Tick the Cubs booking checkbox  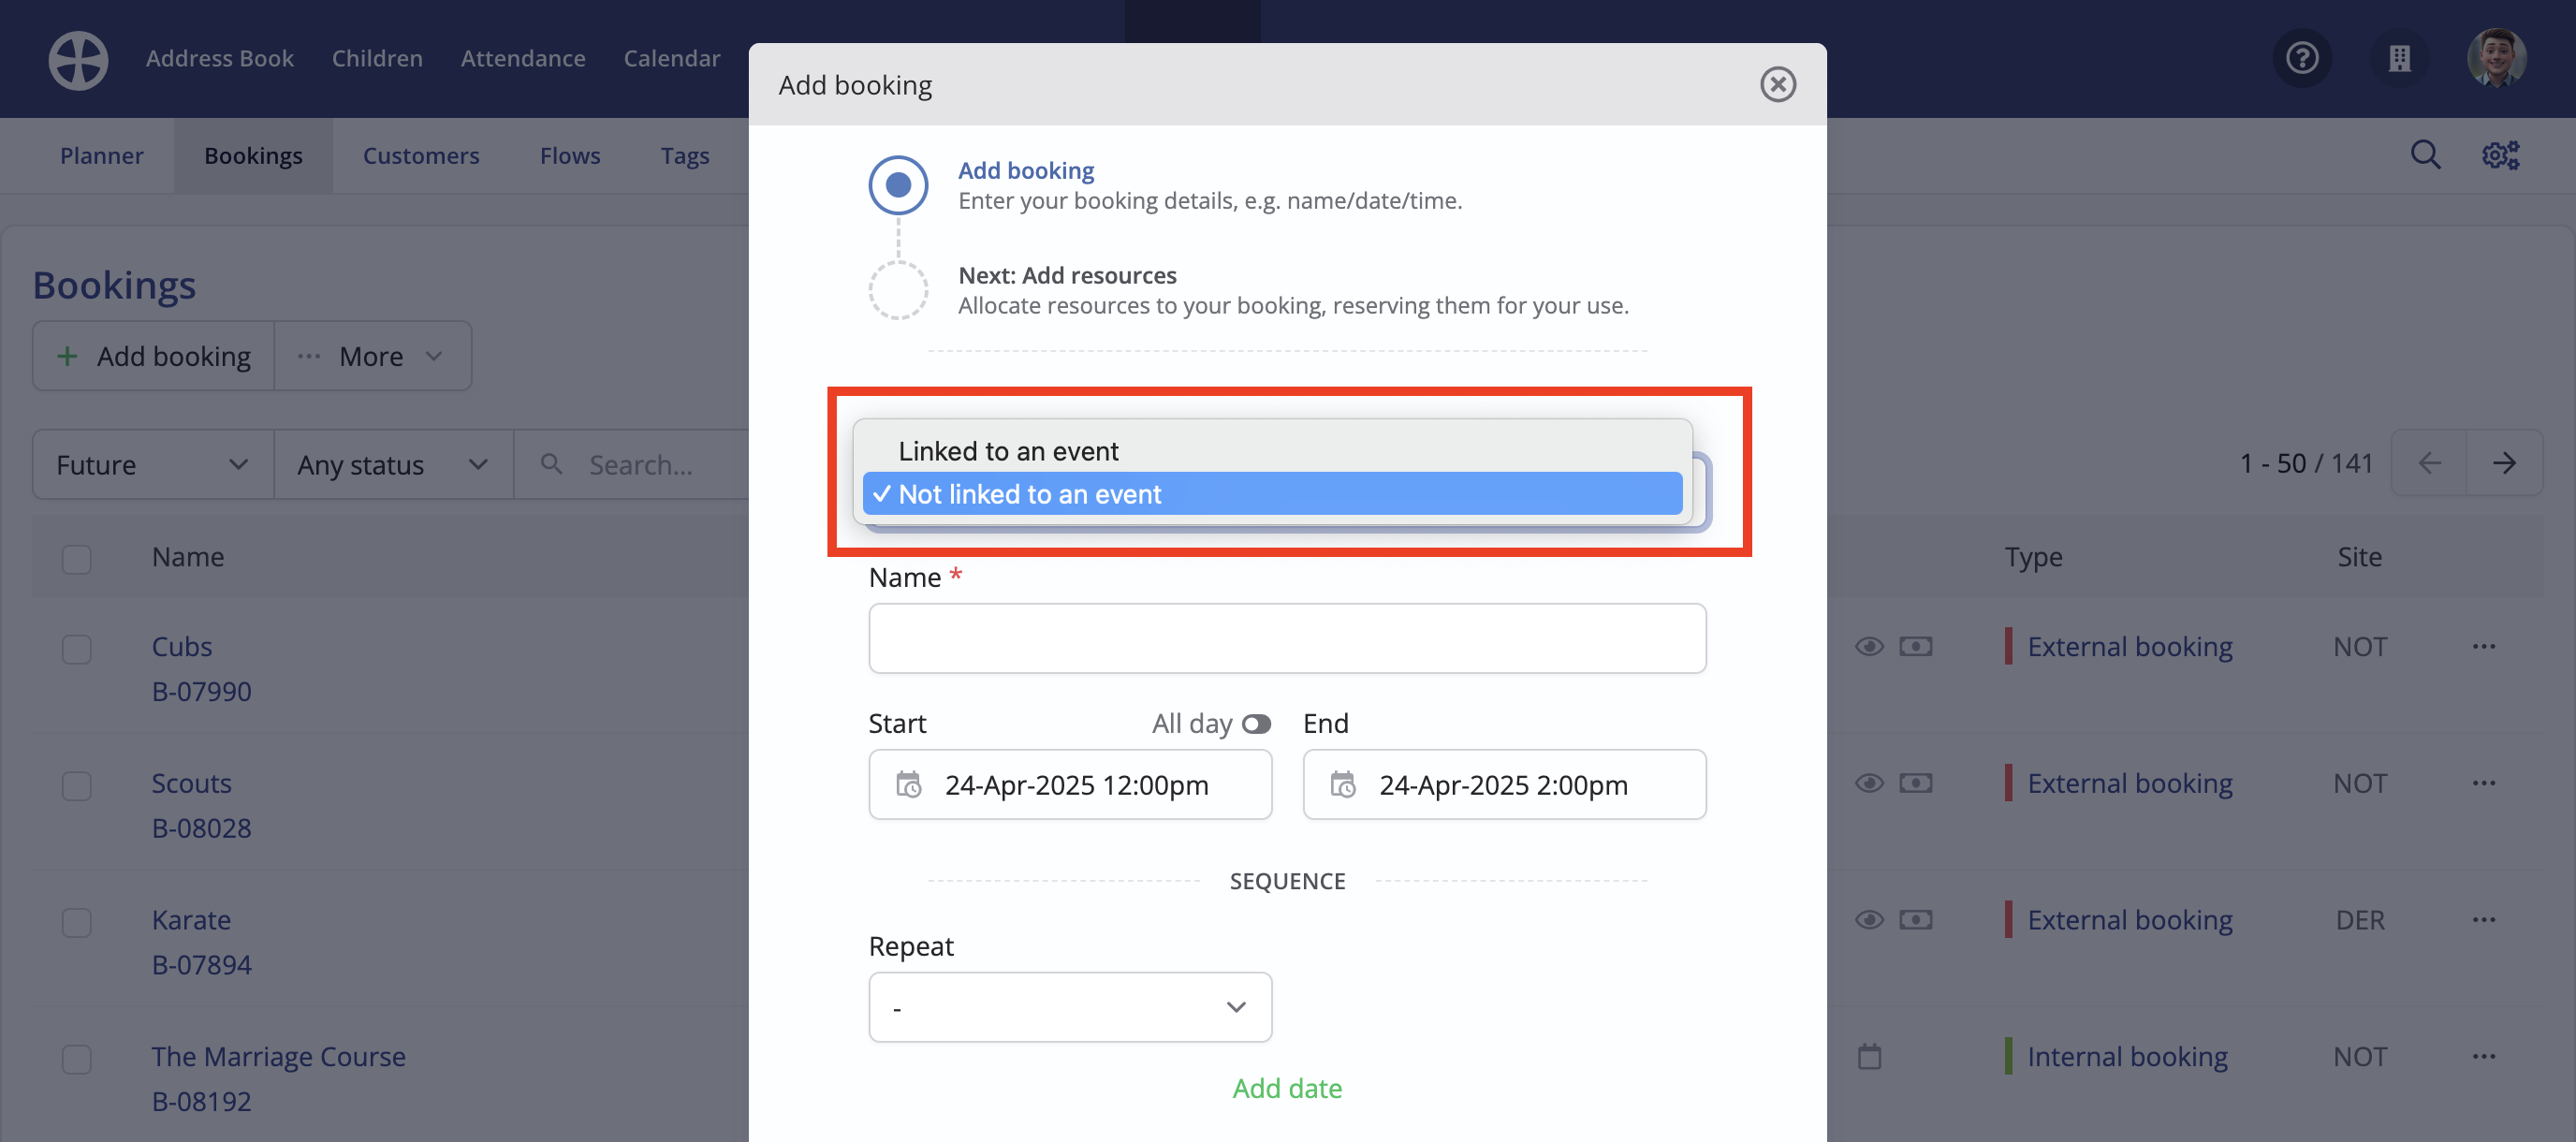(x=77, y=649)
